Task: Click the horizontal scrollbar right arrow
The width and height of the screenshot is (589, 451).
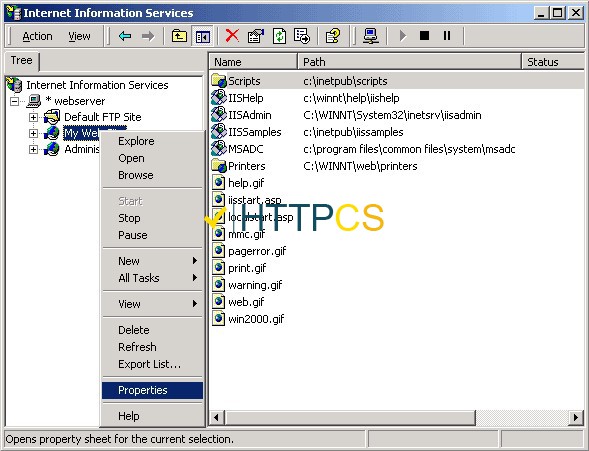Action: pos(576,418)
